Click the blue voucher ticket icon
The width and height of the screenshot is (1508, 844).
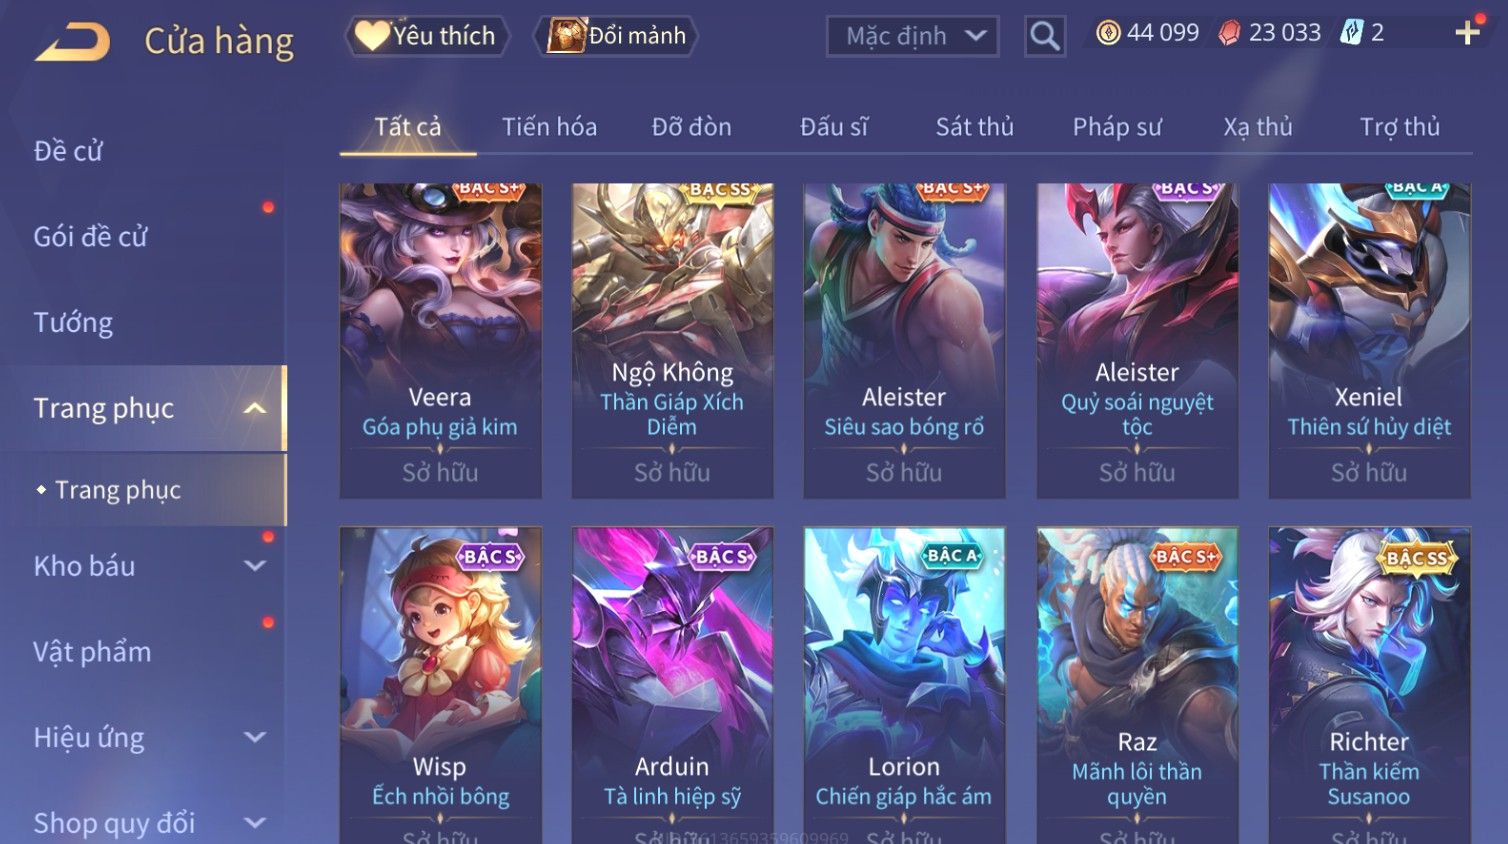(1352, 33)
